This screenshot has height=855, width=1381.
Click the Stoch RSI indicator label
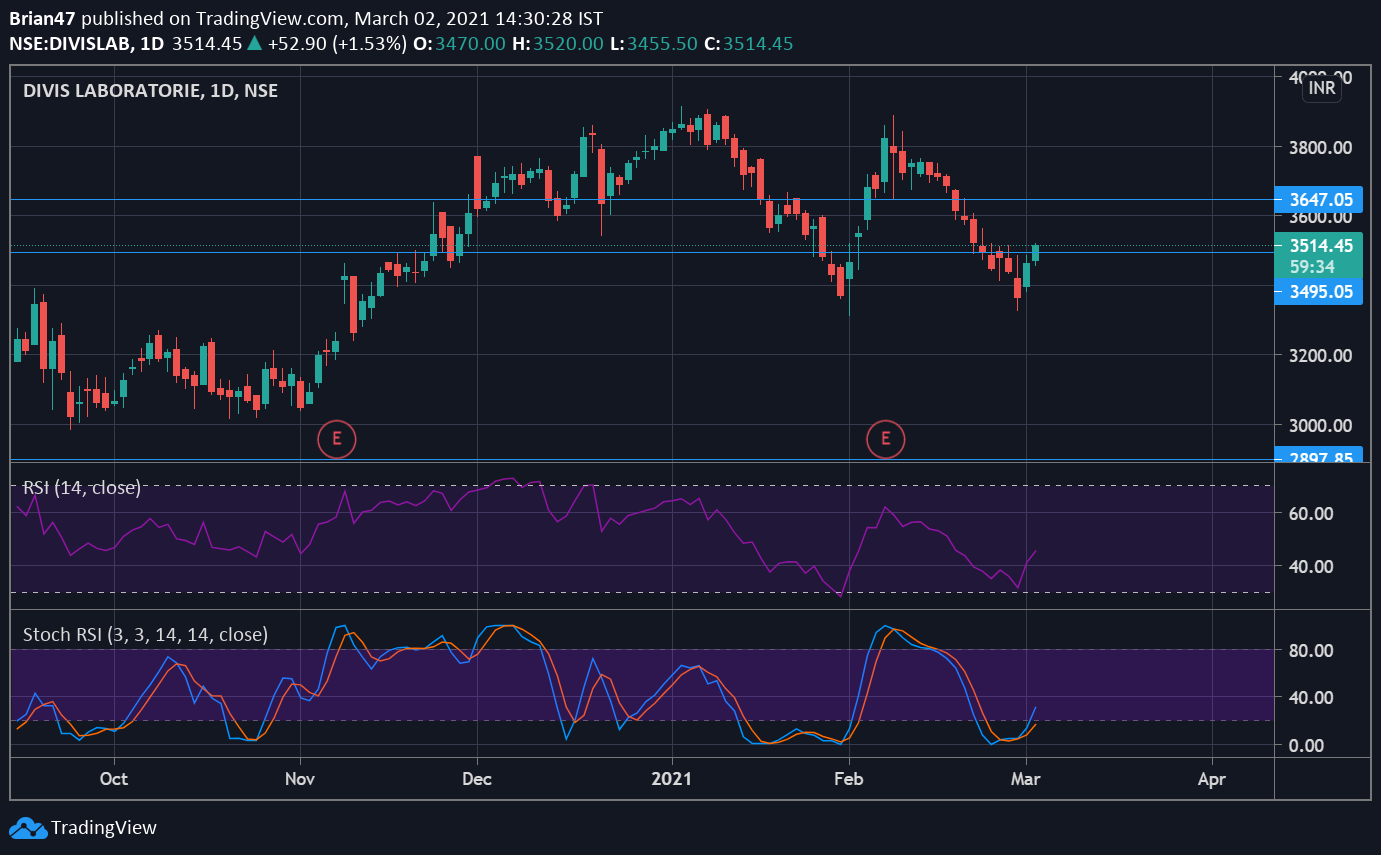tap(145, 634)
